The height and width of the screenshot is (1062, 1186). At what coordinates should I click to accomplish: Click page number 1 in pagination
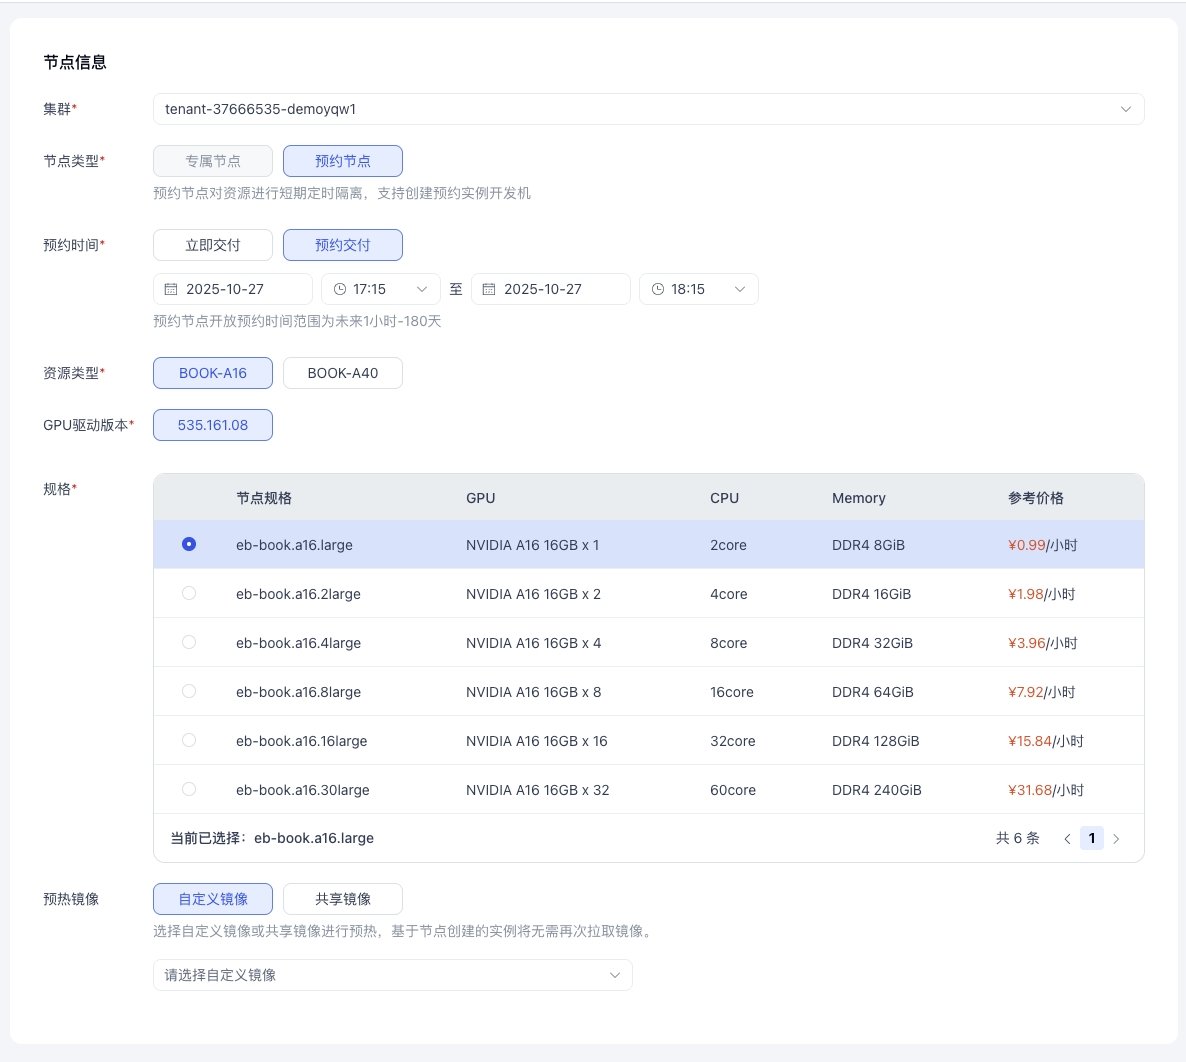[x=1092, y=839]
